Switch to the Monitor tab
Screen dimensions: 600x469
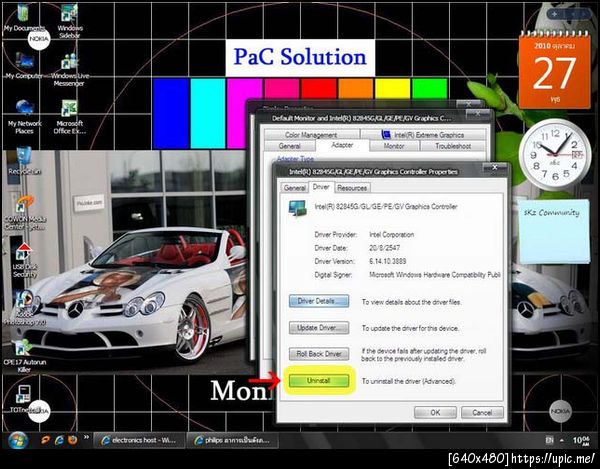point(394,146)
